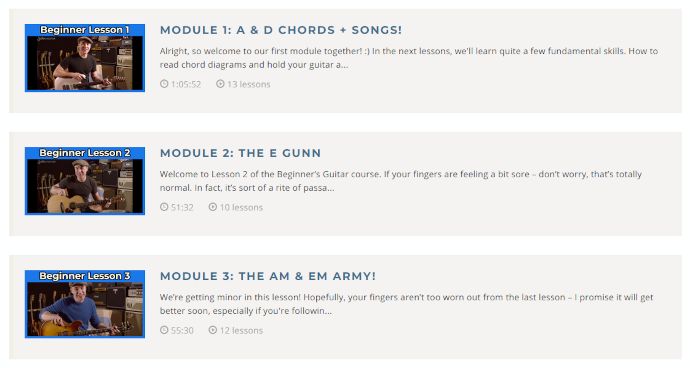Click Module 3 description 'We're getting minor'
This screenshot has width=690, height=368.
407,304
